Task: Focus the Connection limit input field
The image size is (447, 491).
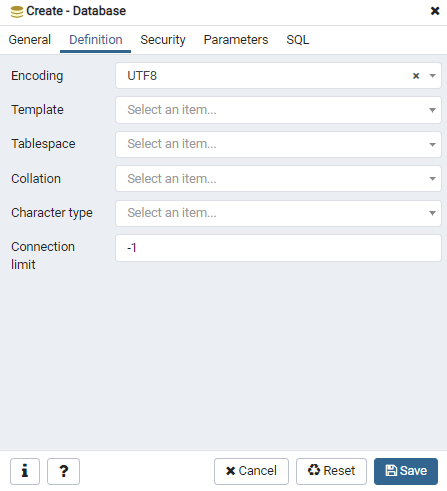Action: point(278,248)
